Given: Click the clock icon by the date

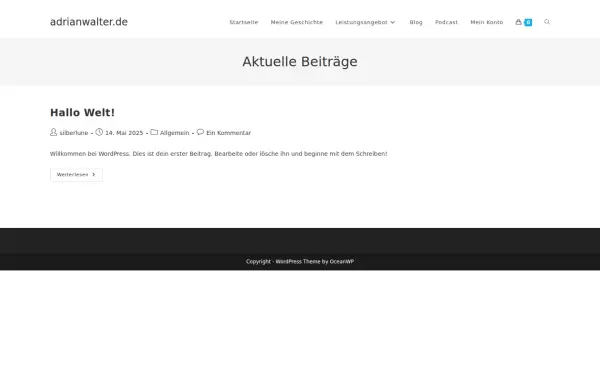Looking at the screenshot, I should tap(99, 132).
